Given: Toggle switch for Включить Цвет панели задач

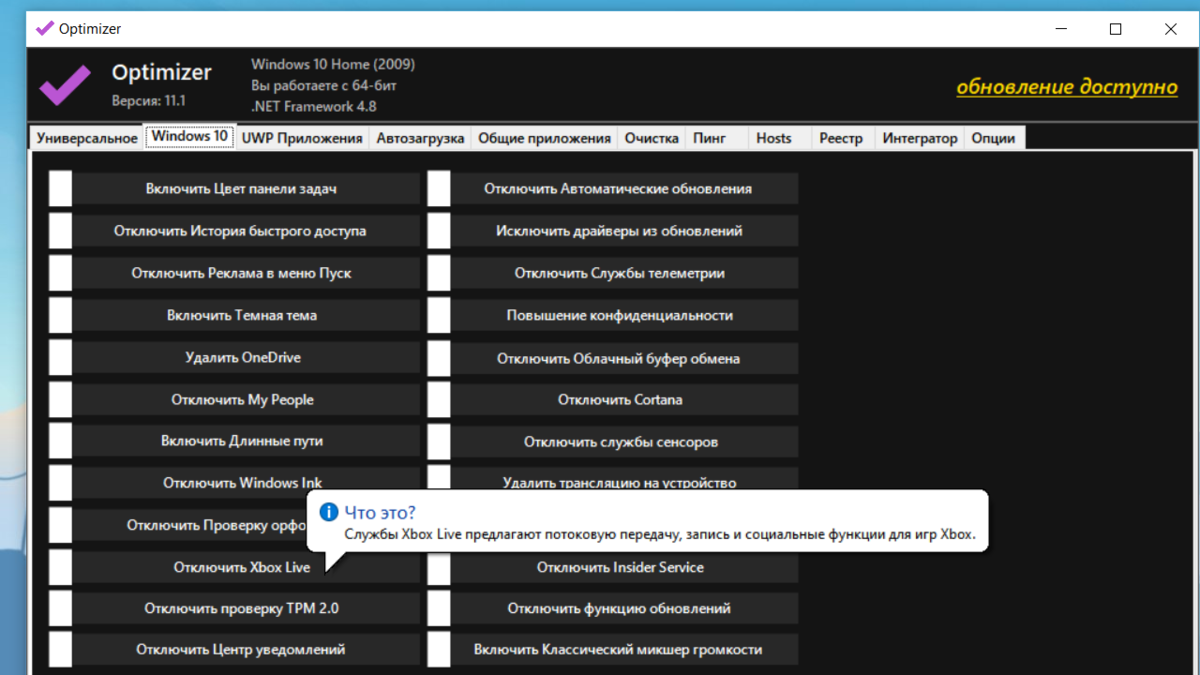Looking at the screenshot, I should tap(60, 189).
